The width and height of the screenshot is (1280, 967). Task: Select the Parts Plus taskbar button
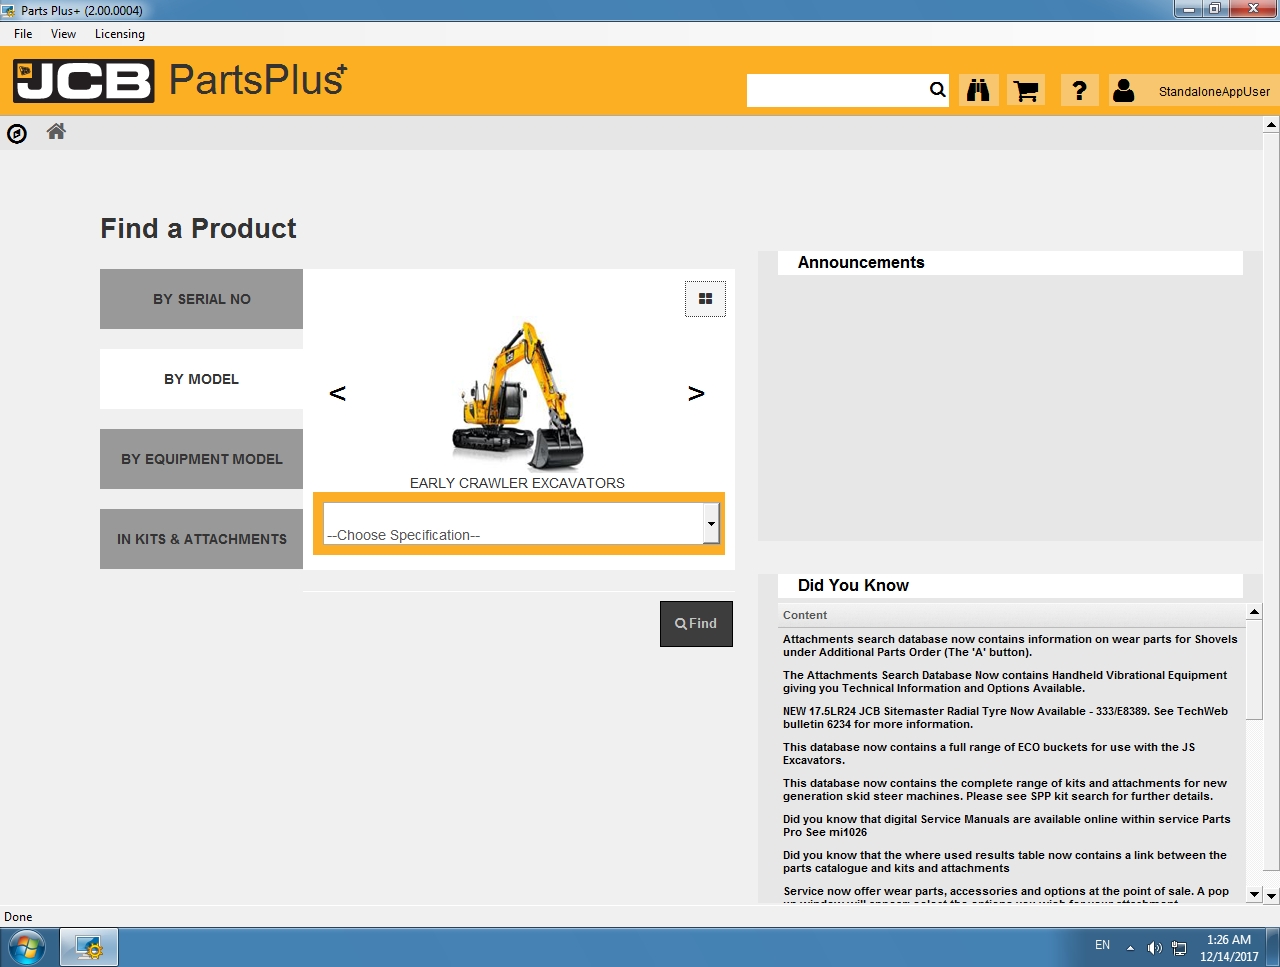click(x=89, y=946)
